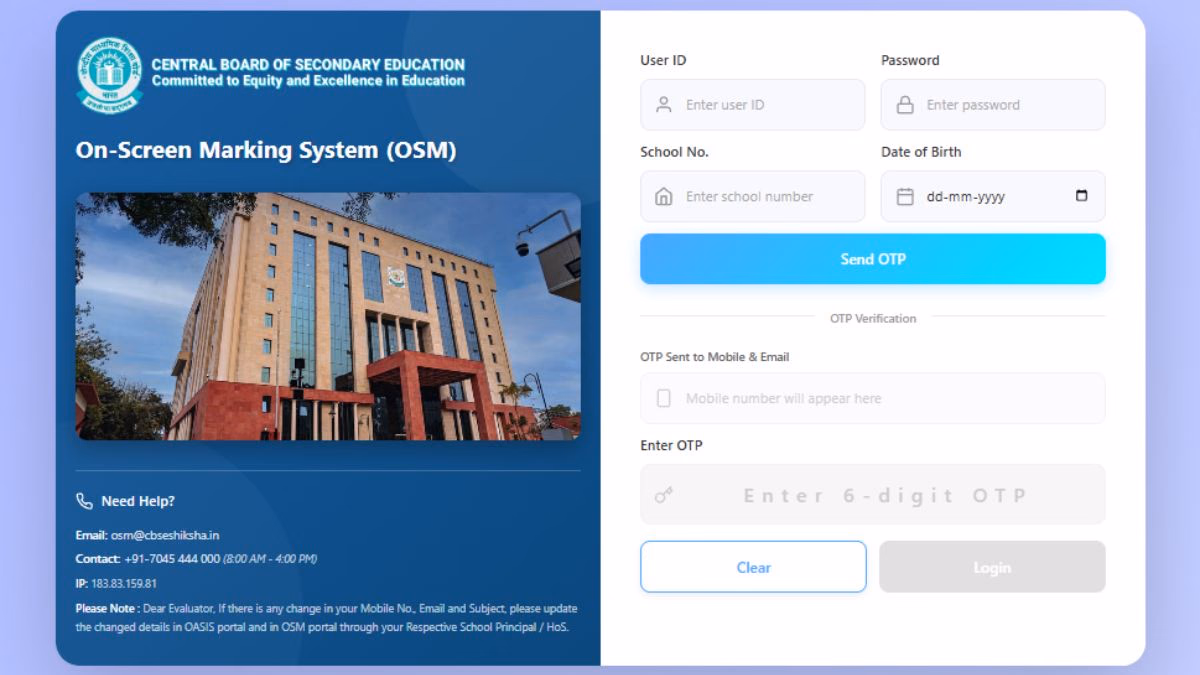This screenshot has width=1200, height=675.
Task: Open the date picker calendar button
Action: 1081,196
